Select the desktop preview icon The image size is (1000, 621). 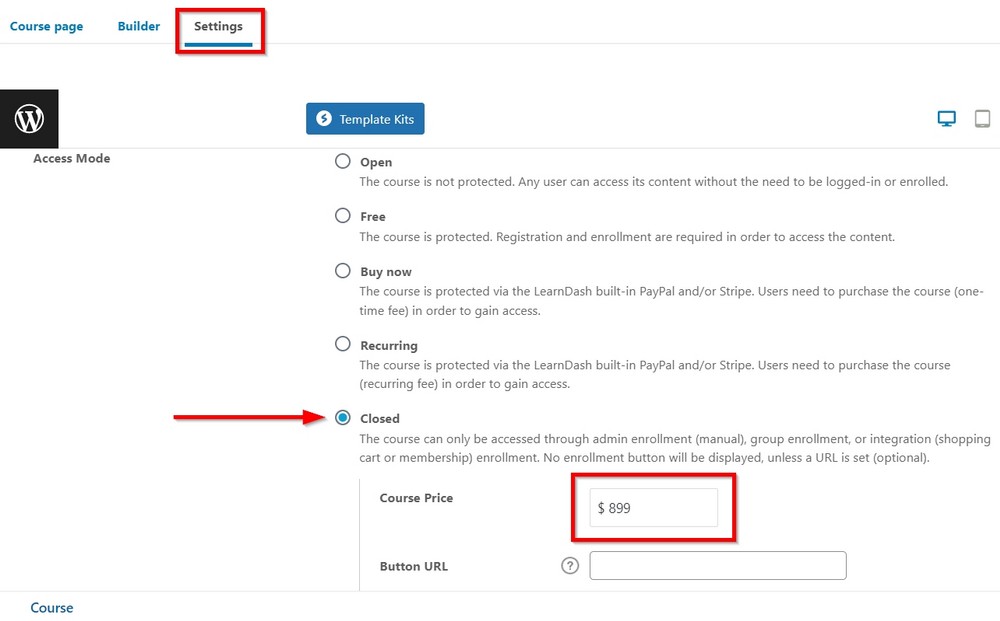pos(945,118)
